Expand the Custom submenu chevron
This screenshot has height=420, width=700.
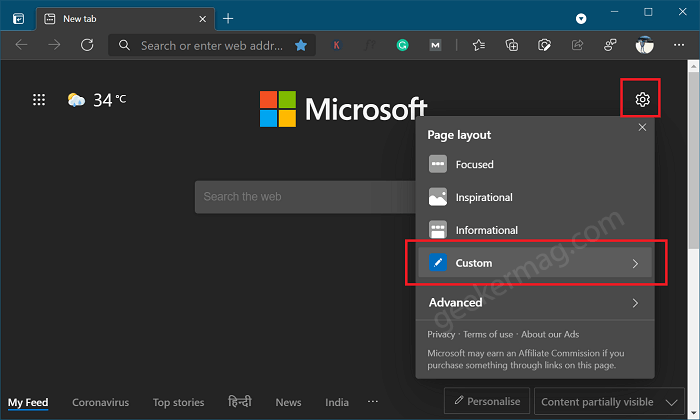coord(635,263)
